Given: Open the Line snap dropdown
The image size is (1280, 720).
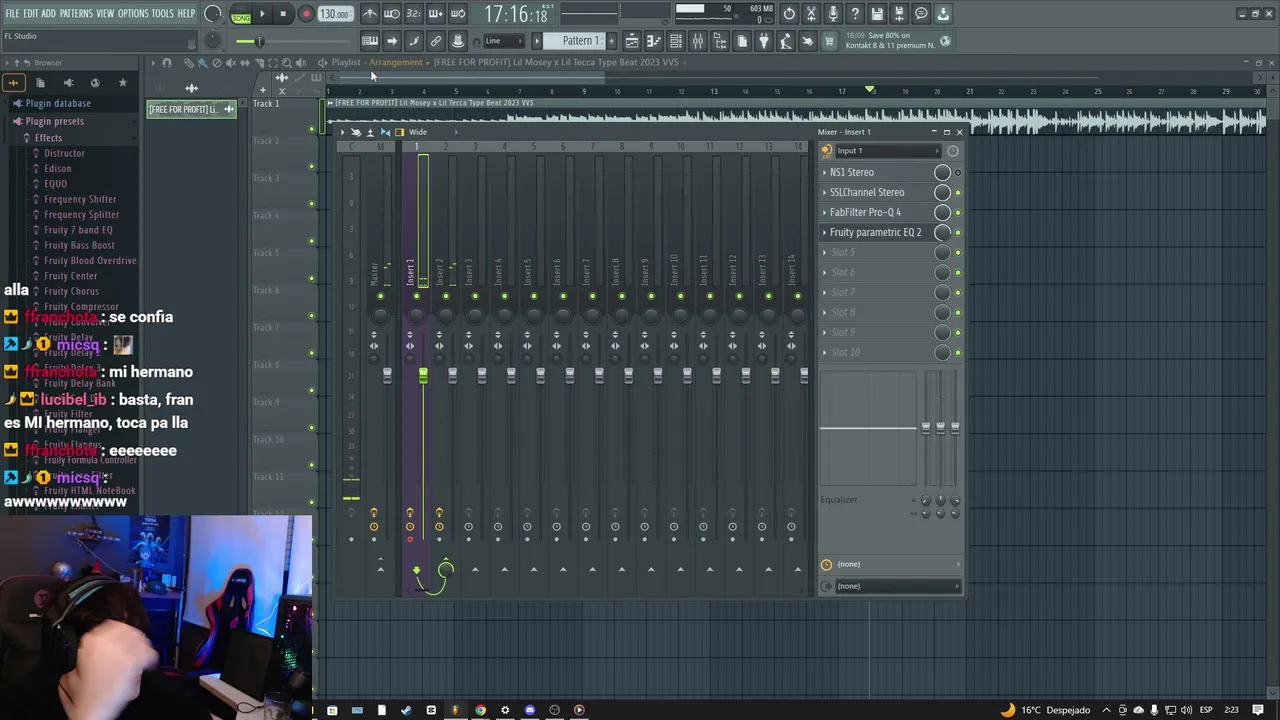Looking at the screenshot, I should click(x=505, y=41).
